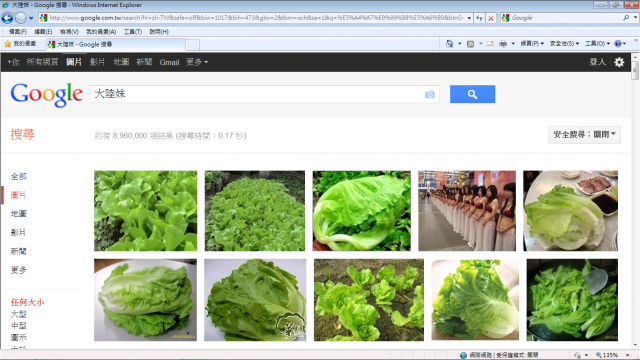
Task: Open thumbnail of cooked greens in dark pan
Action: pos(572,300)
